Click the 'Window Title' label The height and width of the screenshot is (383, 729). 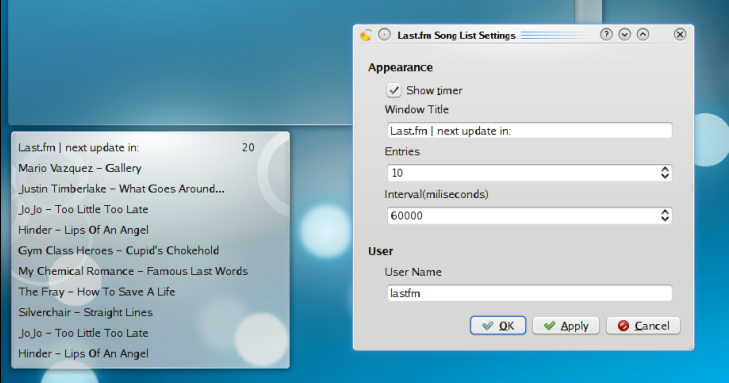coord(417,110)
